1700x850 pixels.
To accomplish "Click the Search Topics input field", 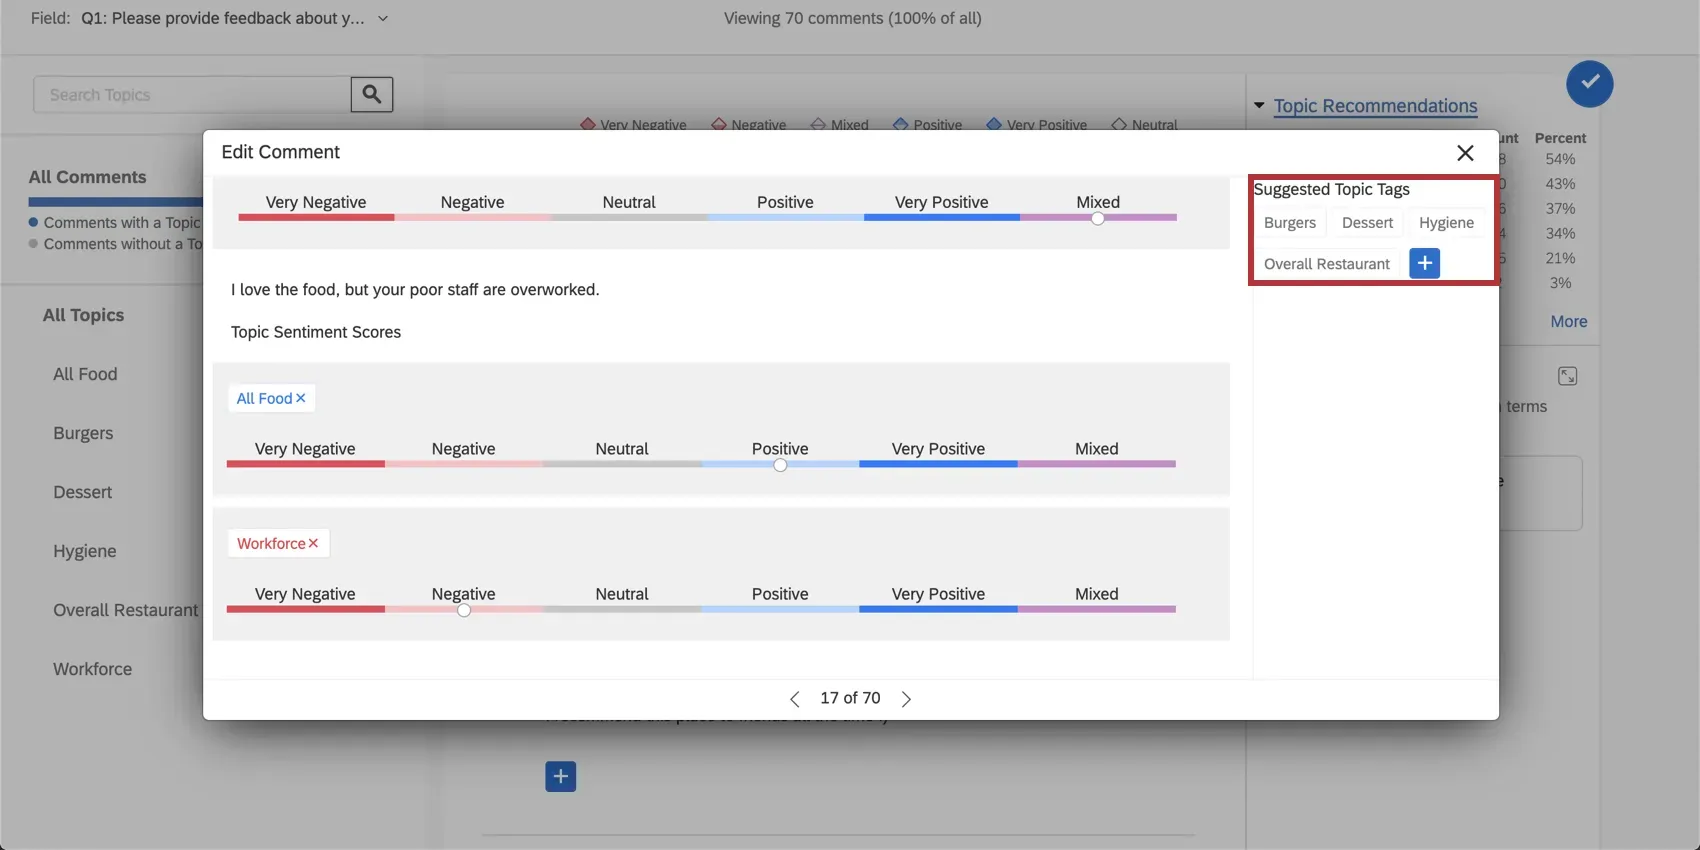I will [x=192, y=95].
